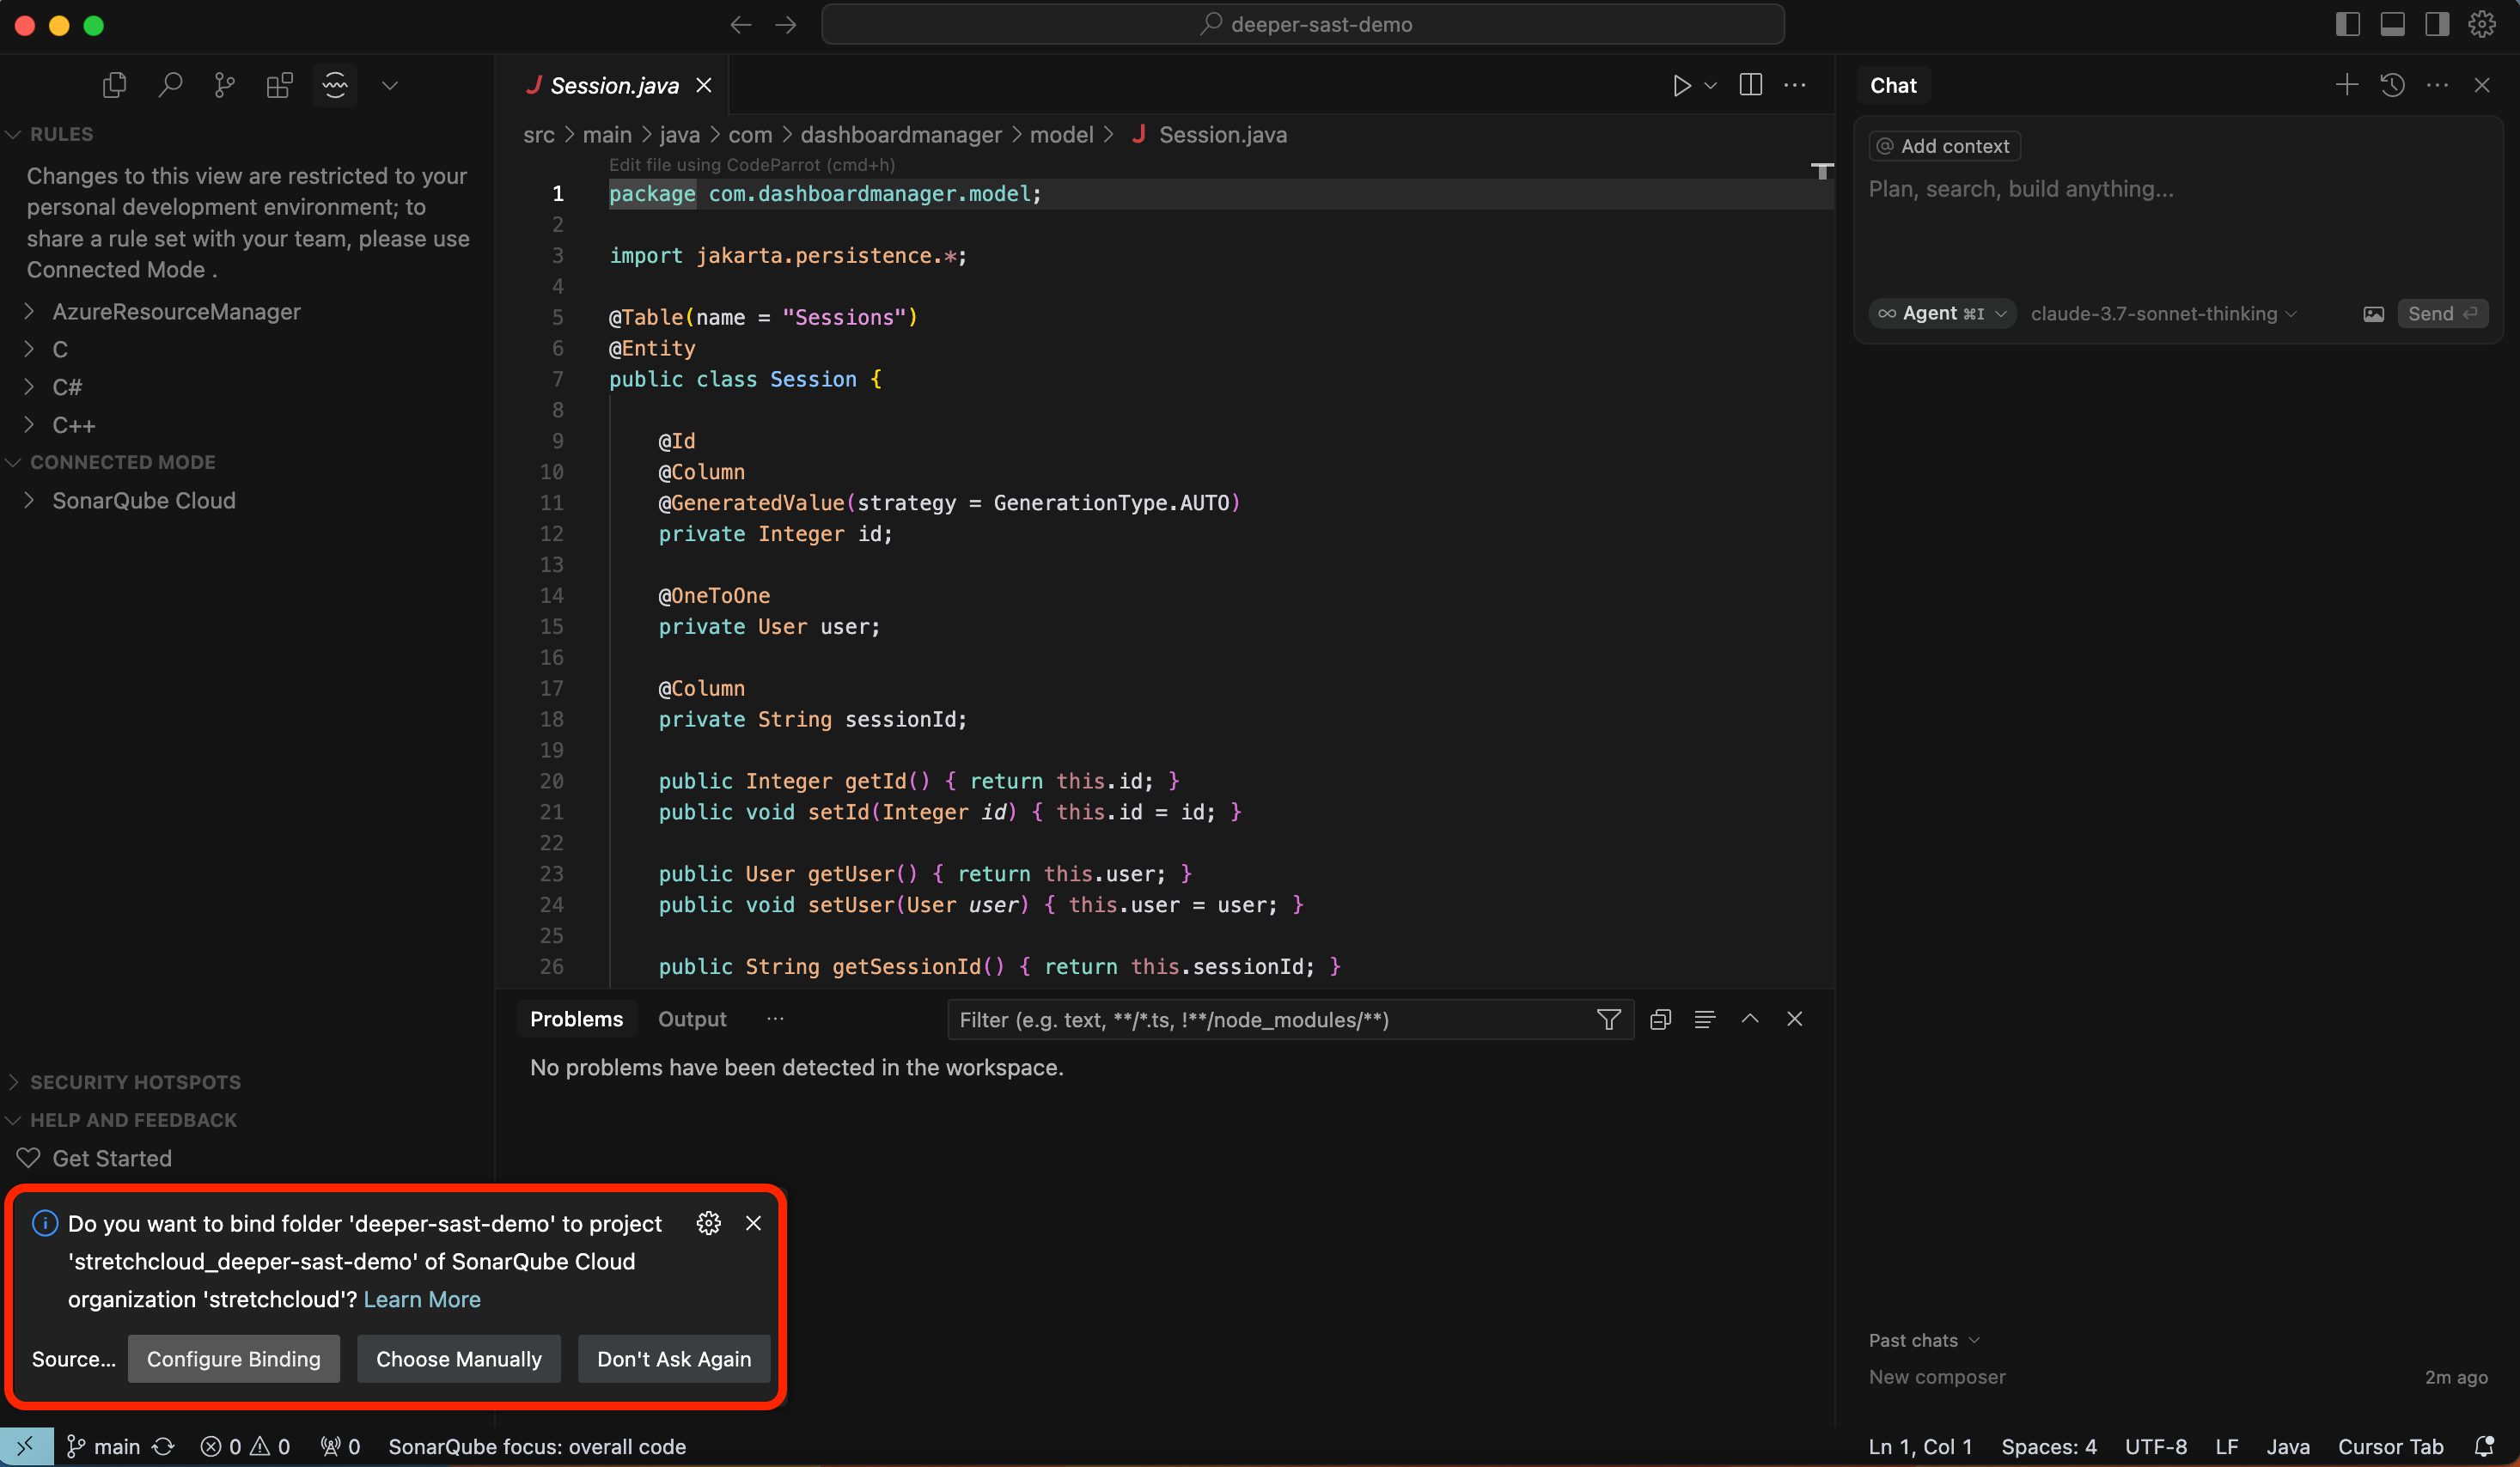This screenshot has height=1467, width=2520.
Task: Run the Java file with play icon
Action: click(1681, 85)
